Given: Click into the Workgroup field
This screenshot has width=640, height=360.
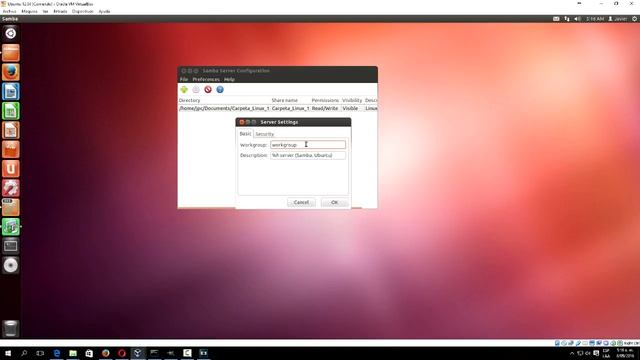Looking at the screenshot, I should (x=308, y=145).
